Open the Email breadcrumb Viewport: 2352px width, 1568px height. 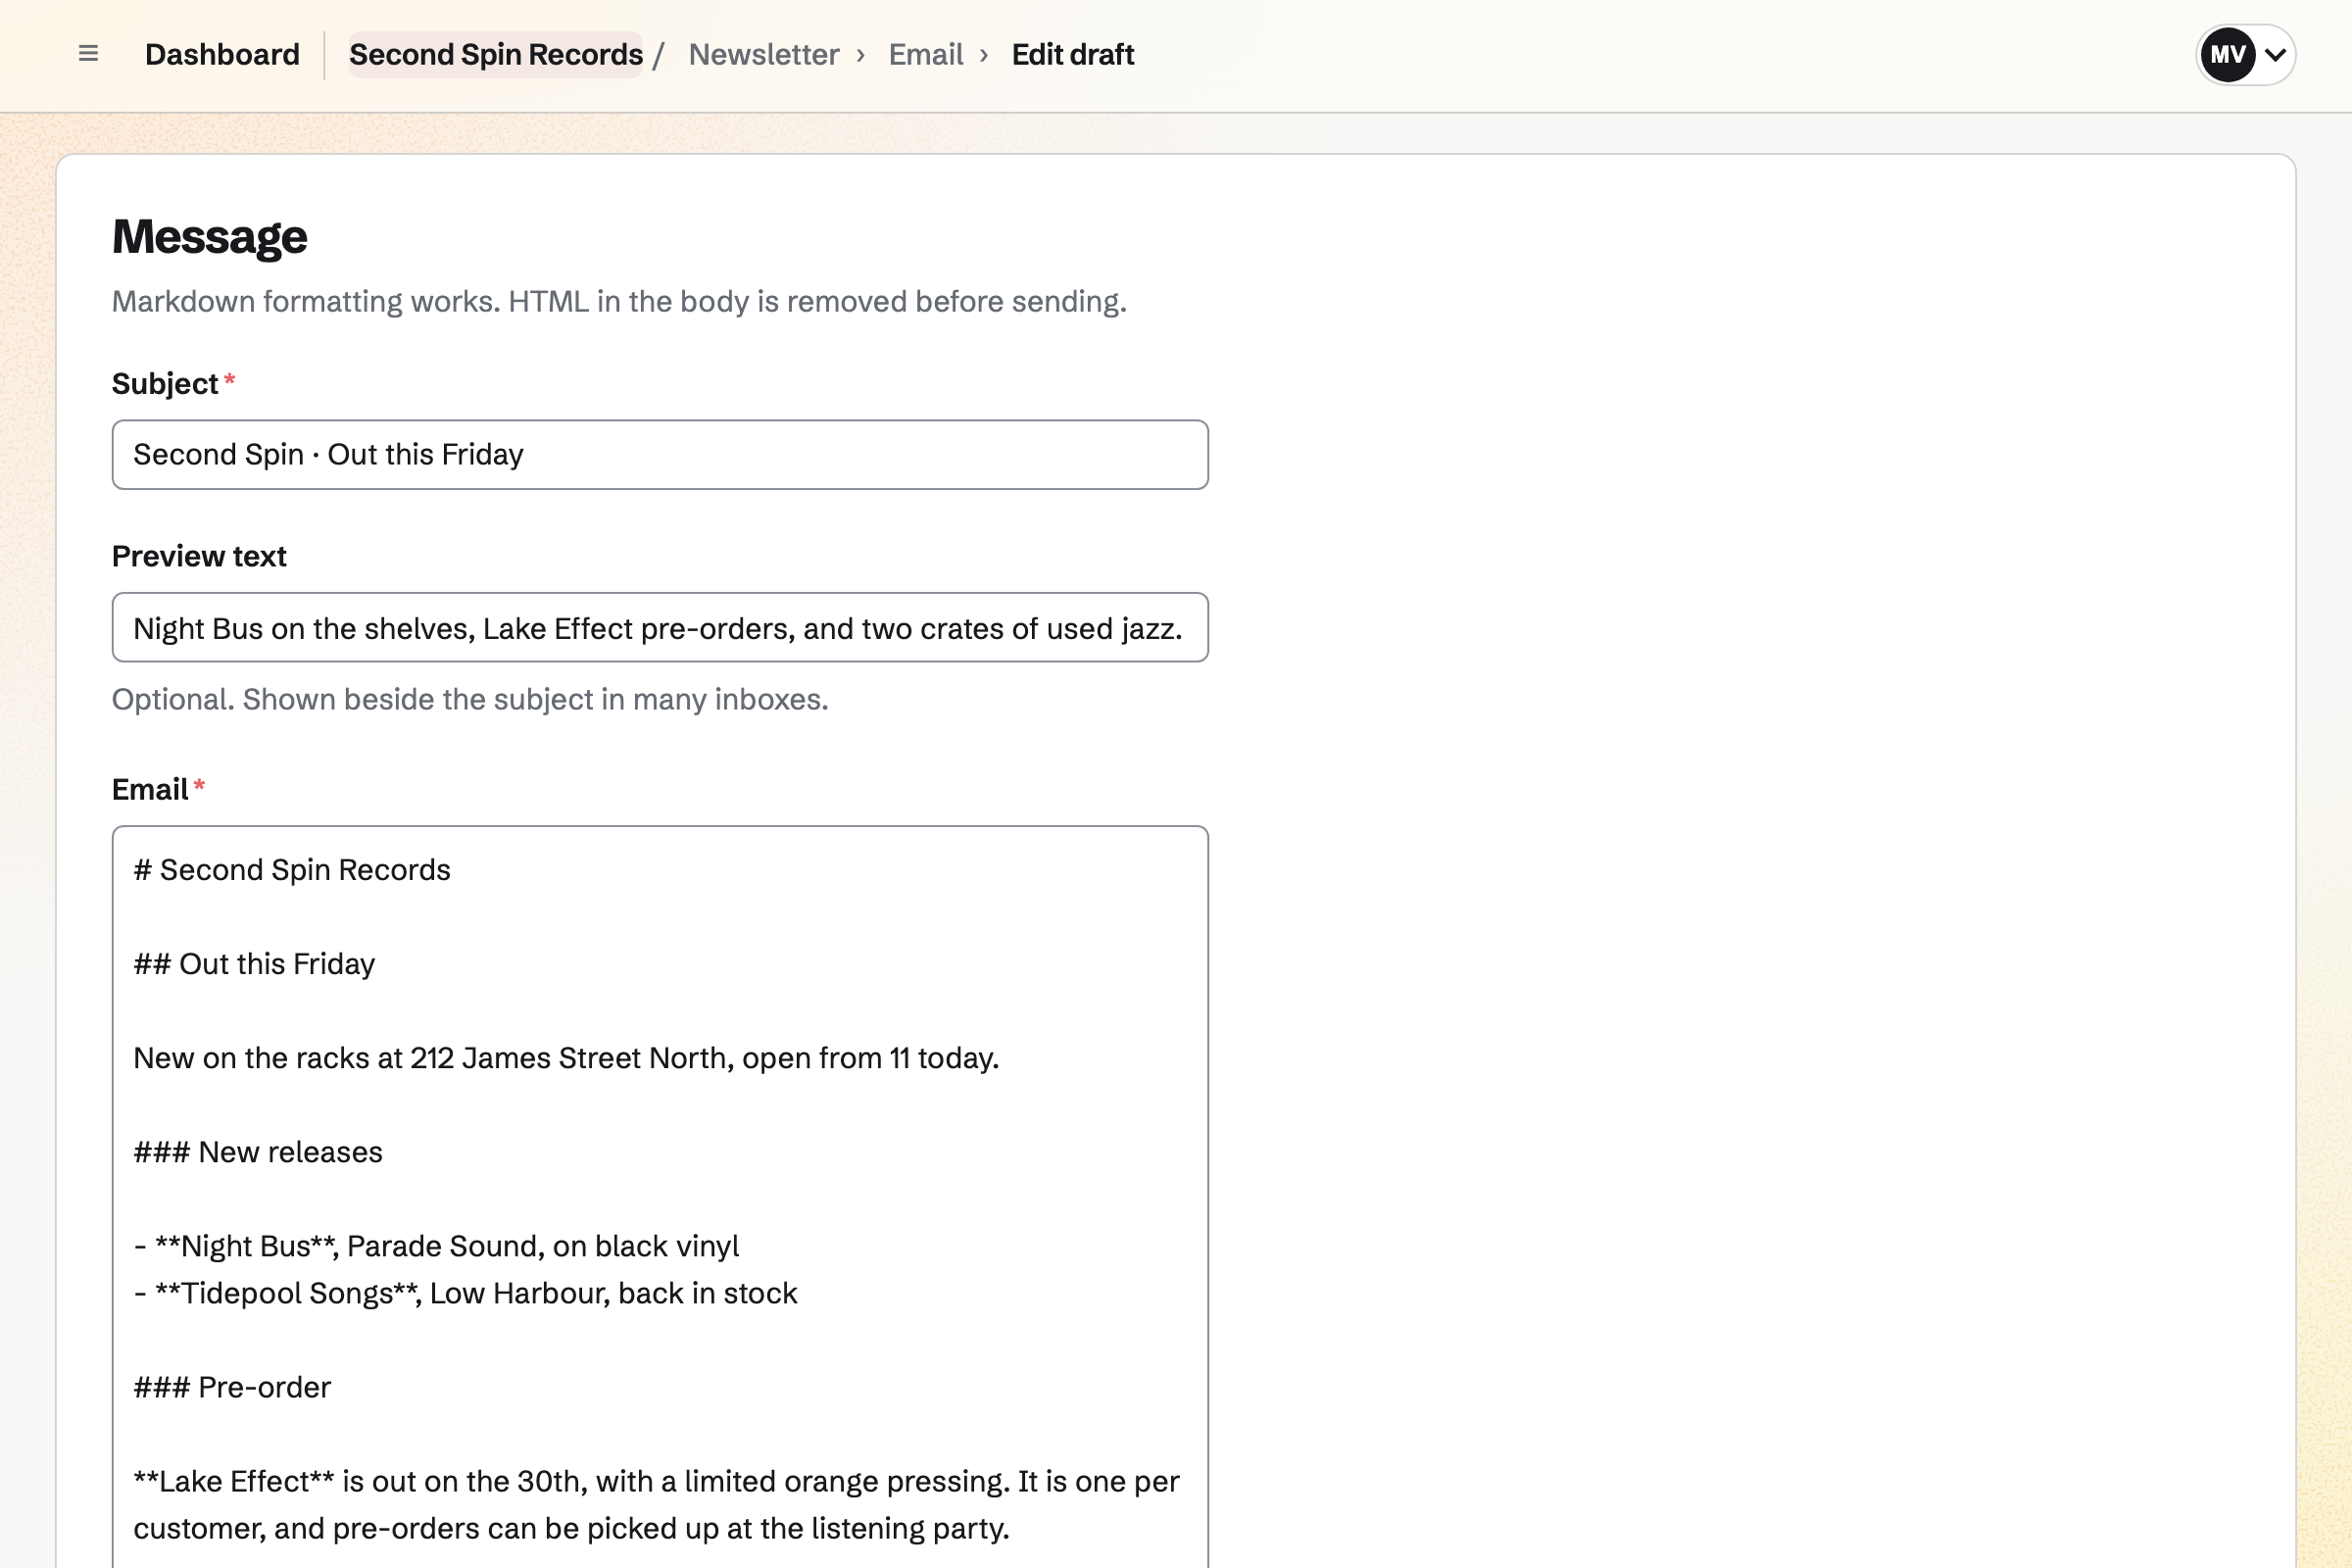[x=925, y=54]
